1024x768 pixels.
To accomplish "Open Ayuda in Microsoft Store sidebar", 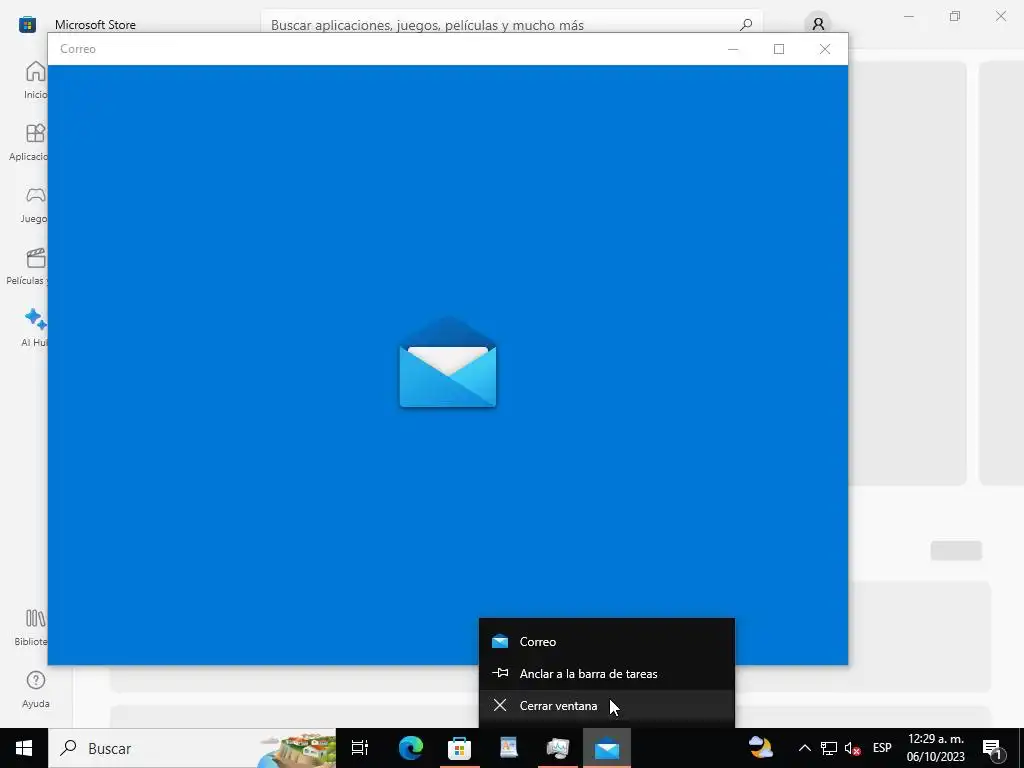I will (x=36, y=689).
